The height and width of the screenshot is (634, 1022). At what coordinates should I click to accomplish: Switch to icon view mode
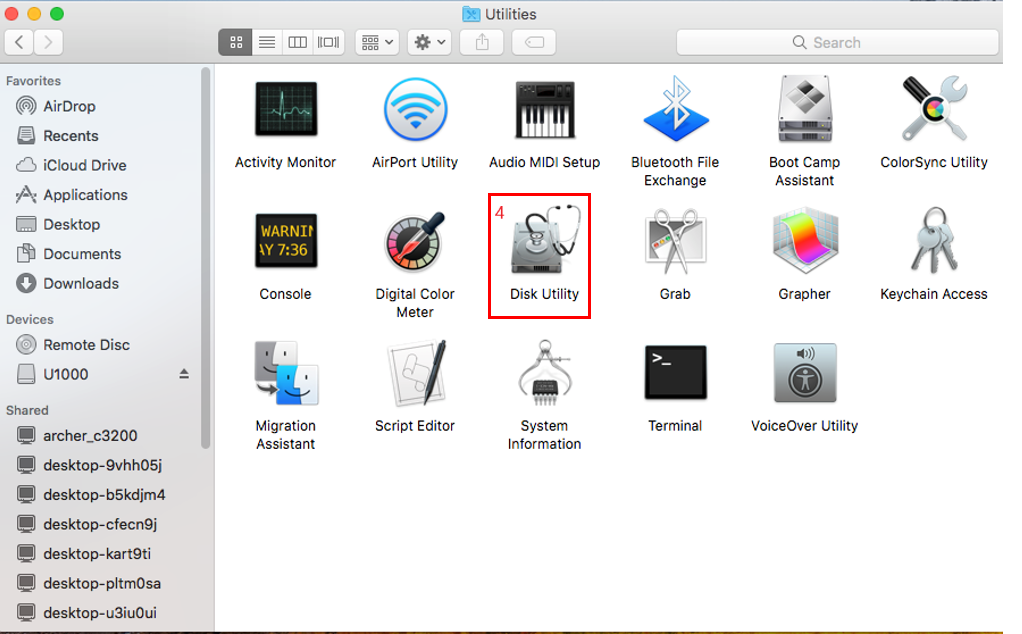click(235, 42)
